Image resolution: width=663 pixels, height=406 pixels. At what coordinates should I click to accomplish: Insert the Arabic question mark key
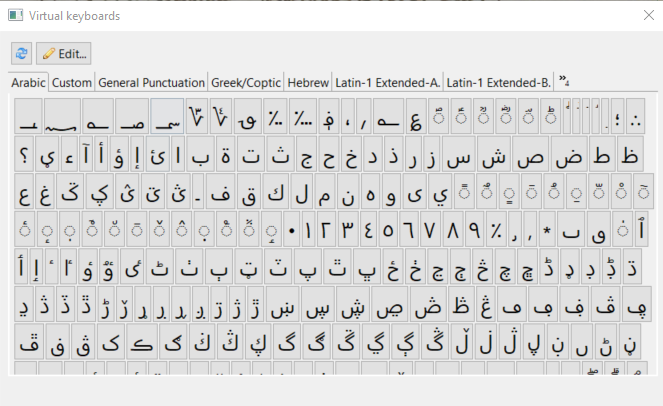click(x=24, y=154)
